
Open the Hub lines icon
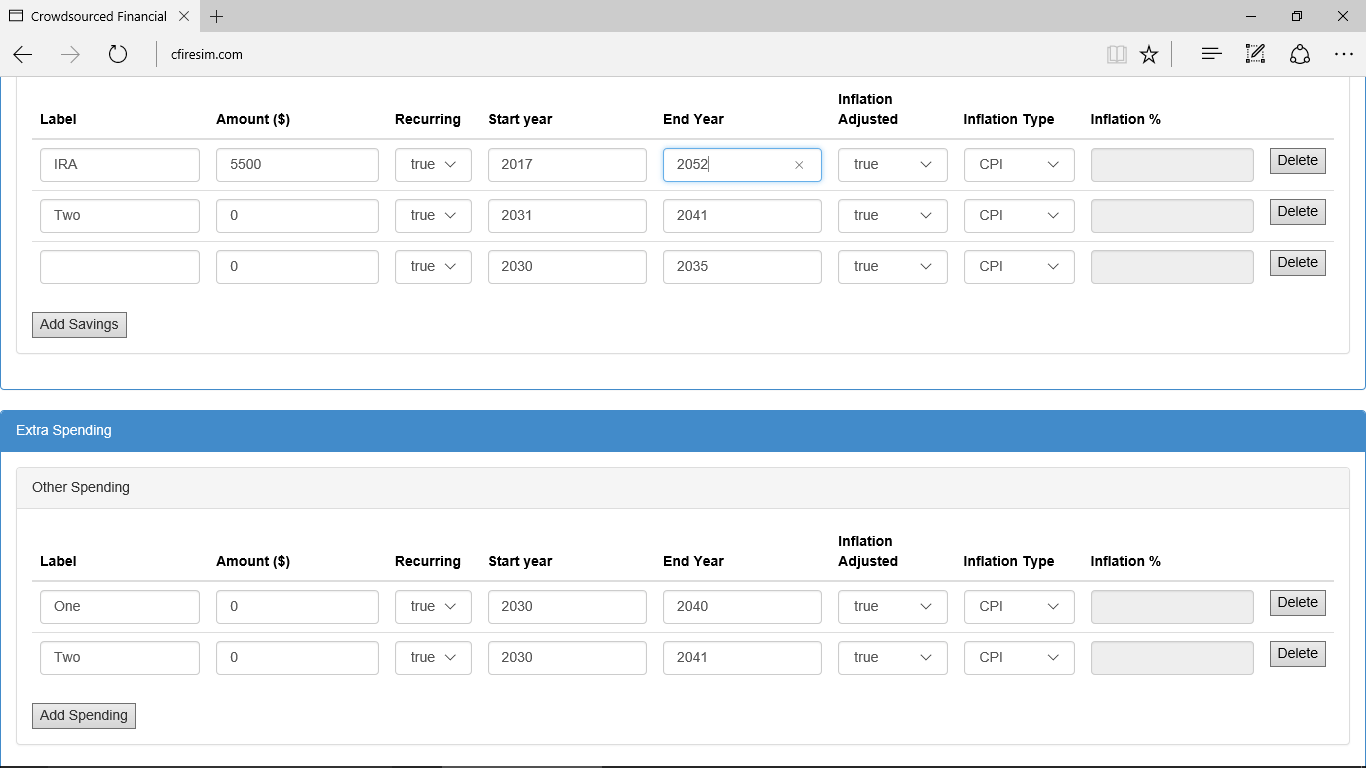coord(1211,55)
